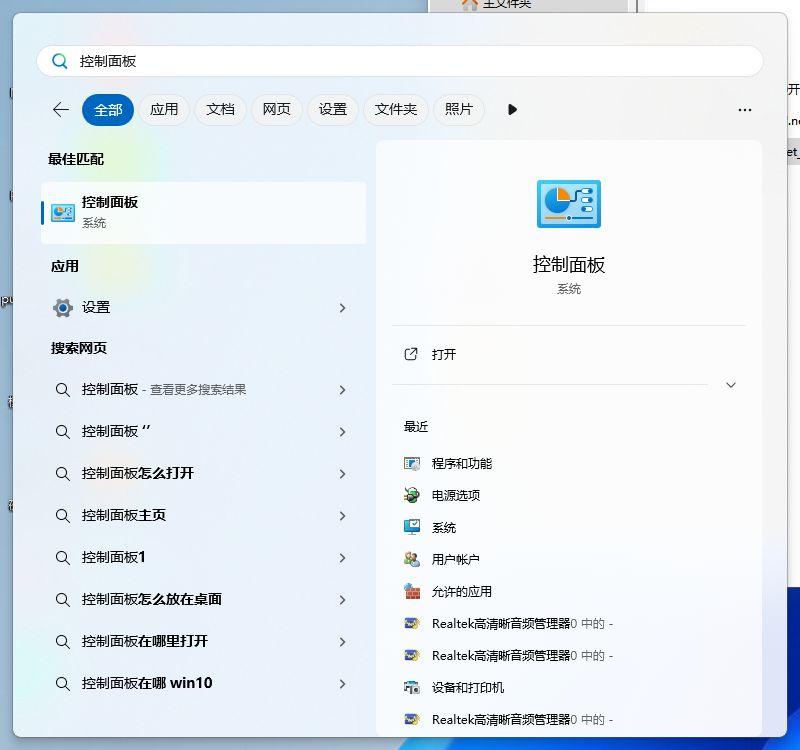Select the 全部 filter tab
Image resolution: width=800 pixels, height=750 pixels.
[x=108, y=110]
